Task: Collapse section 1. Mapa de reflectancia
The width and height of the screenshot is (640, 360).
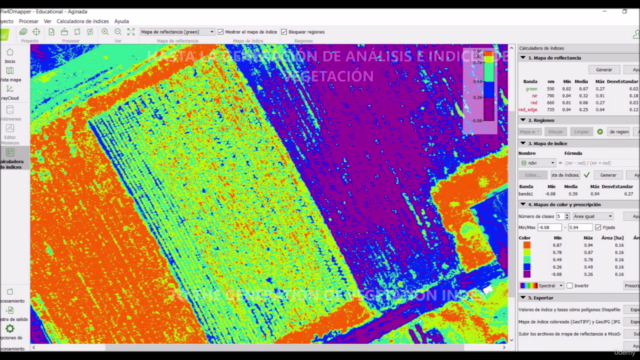Action: point(523,58)
